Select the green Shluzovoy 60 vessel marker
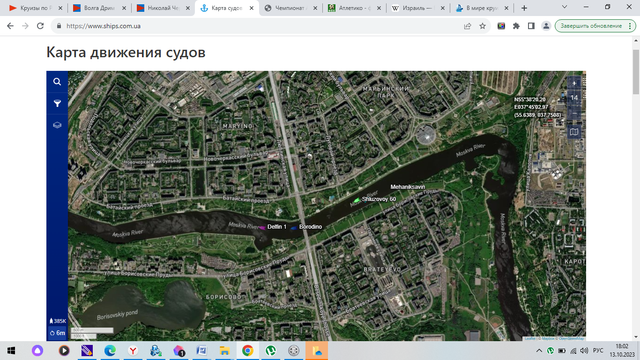This screenshot has width=640, height=360. pyautogui.click(x=357, y=200)
